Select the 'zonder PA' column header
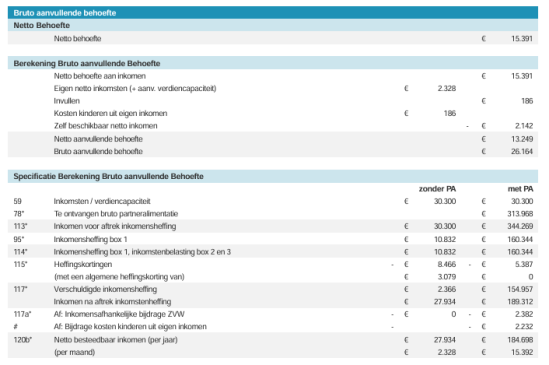Viewport: 549px width, 365px height. coord(437,189)
